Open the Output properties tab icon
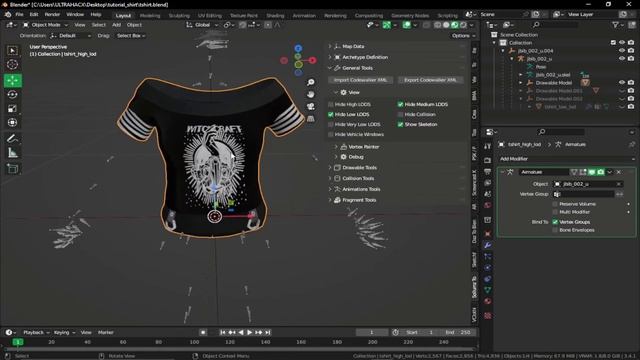This screenshot has height=360, width=640. click(487, 172)
